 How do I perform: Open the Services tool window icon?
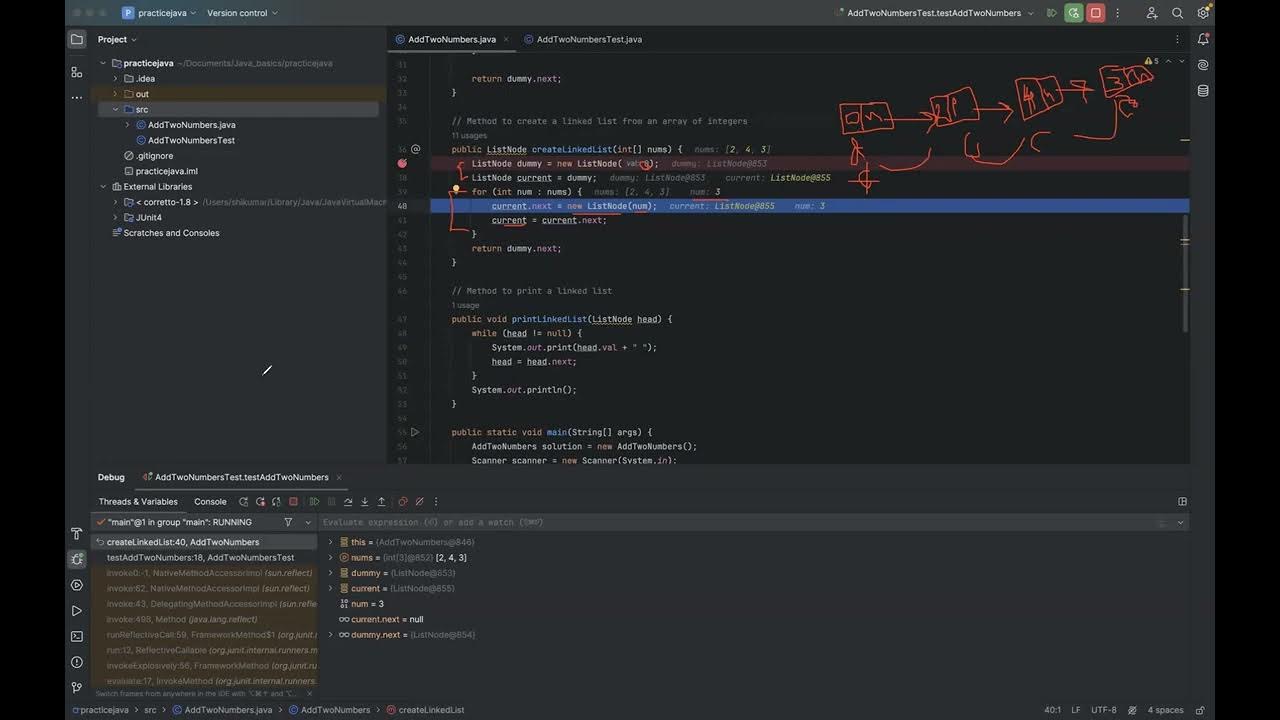(77, 585)
